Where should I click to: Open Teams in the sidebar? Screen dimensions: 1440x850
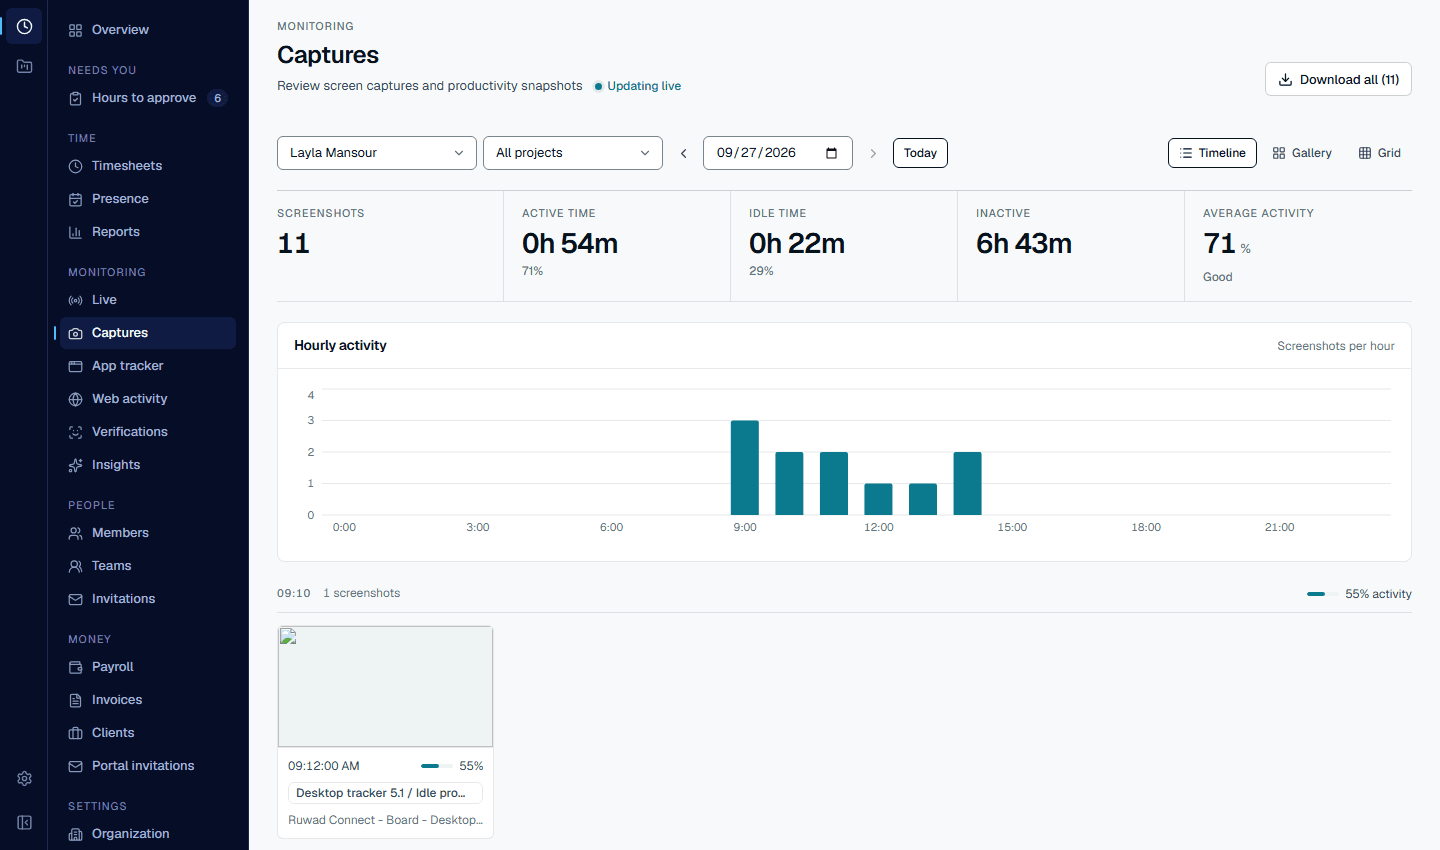148,566
